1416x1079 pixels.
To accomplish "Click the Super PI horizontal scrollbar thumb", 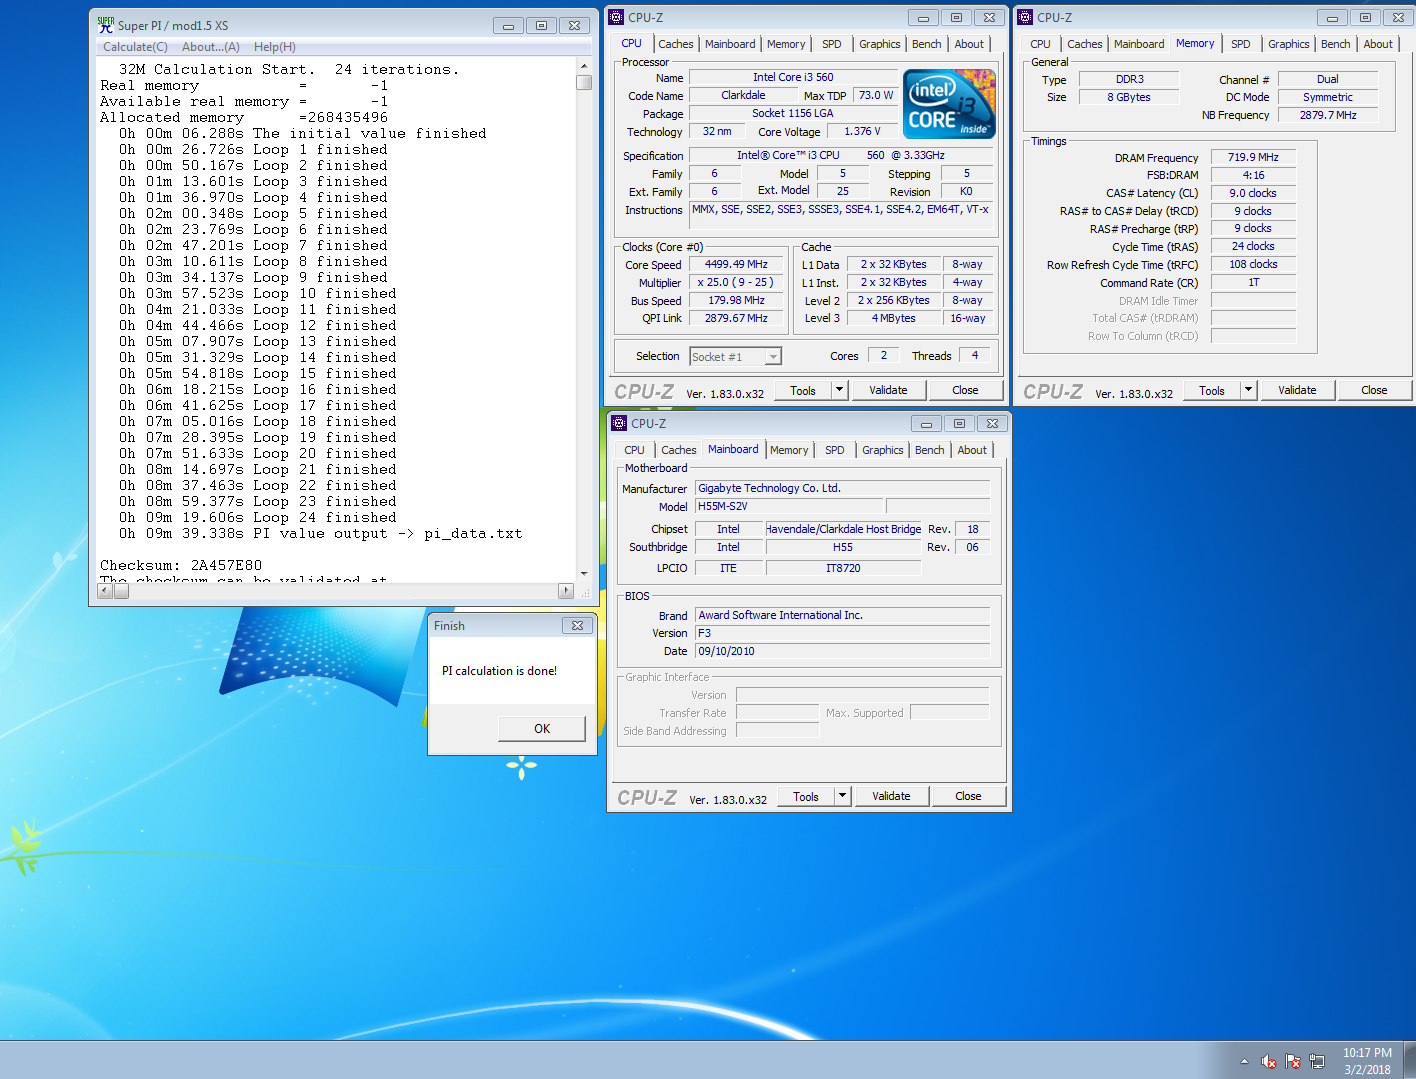I will (121, 591).
